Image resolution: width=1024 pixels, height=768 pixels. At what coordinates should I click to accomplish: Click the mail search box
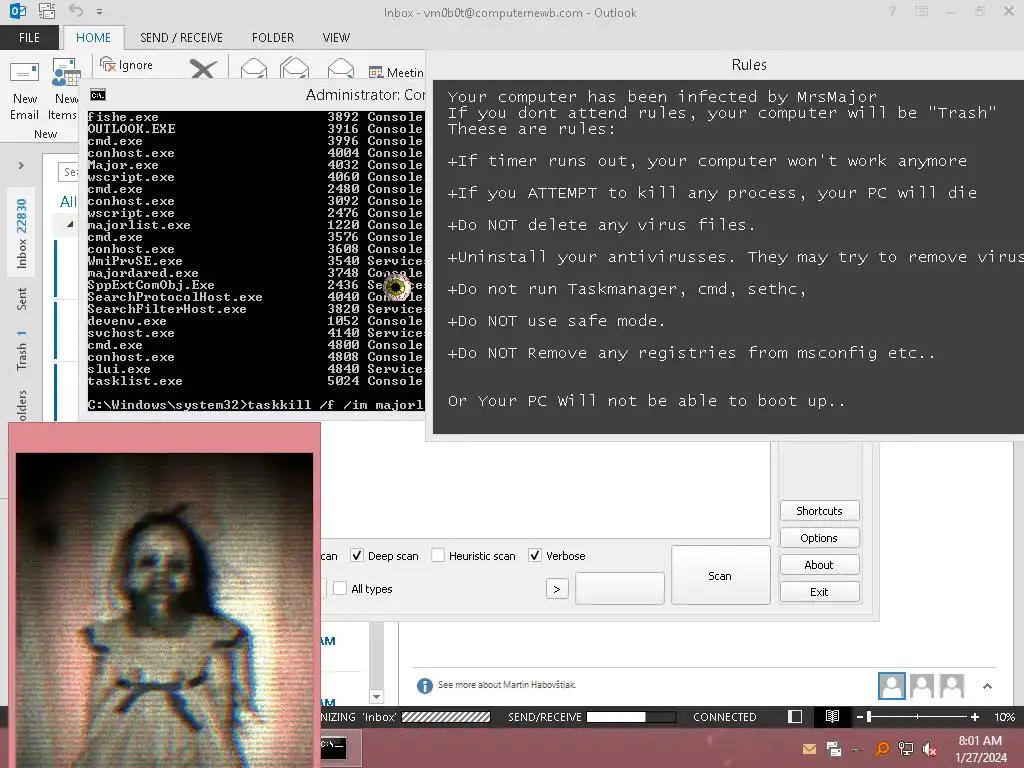(68, 172)
